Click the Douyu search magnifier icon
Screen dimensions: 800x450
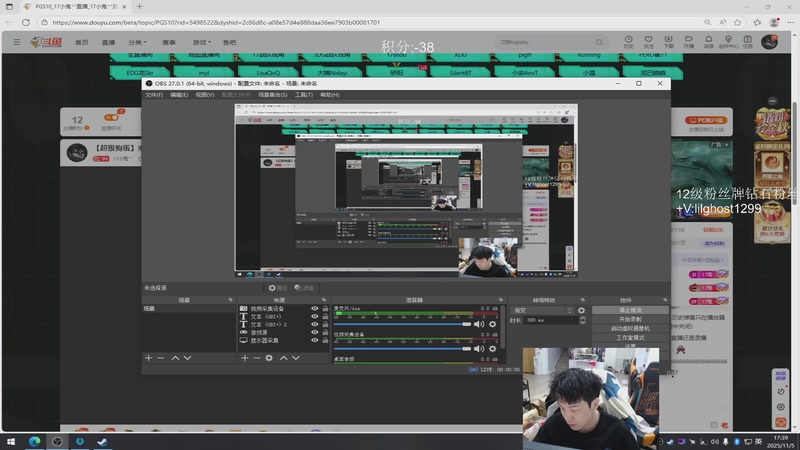pyautogui.click(x=599, y=42)
